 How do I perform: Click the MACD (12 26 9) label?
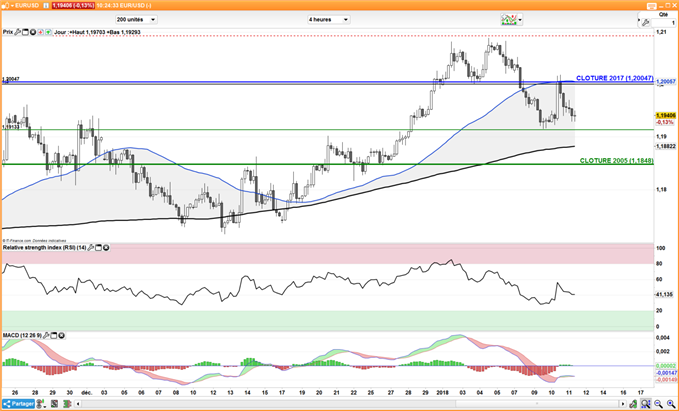23,336
